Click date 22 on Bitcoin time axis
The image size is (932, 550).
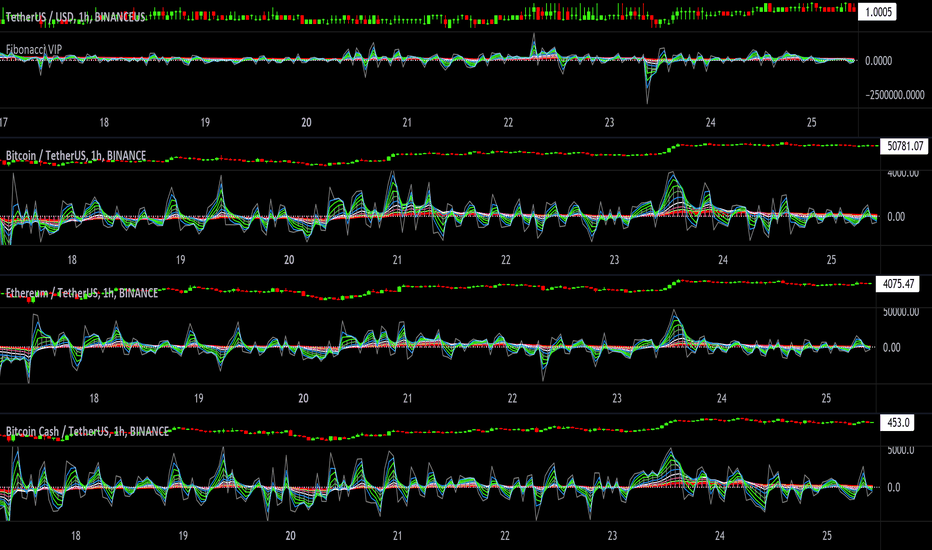(506, 260)
